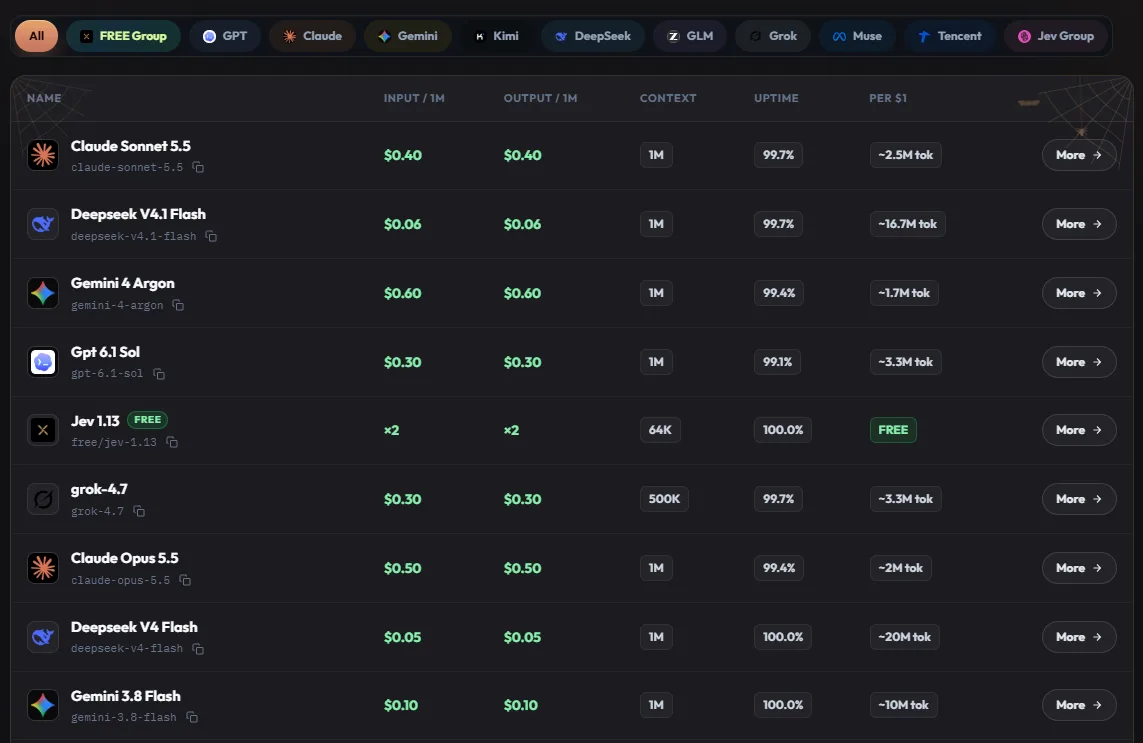
Task: Choose the Kimi provider filter
Action: pyautogui.click(x=496, y=36)
